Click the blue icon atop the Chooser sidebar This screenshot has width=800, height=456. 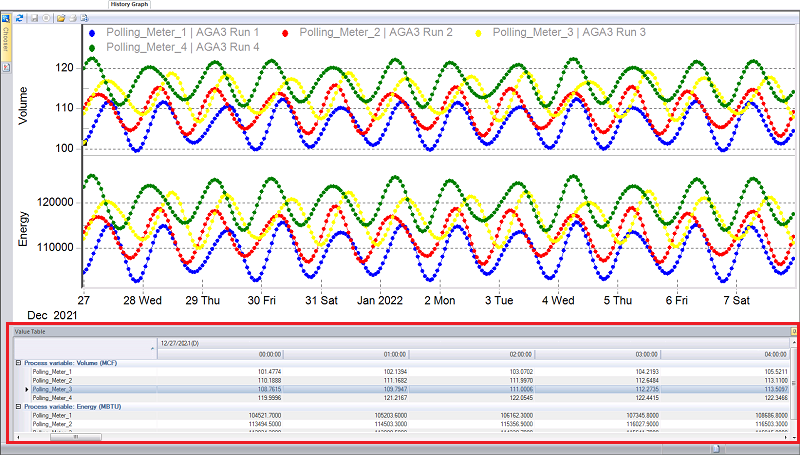tap(6, 19)
